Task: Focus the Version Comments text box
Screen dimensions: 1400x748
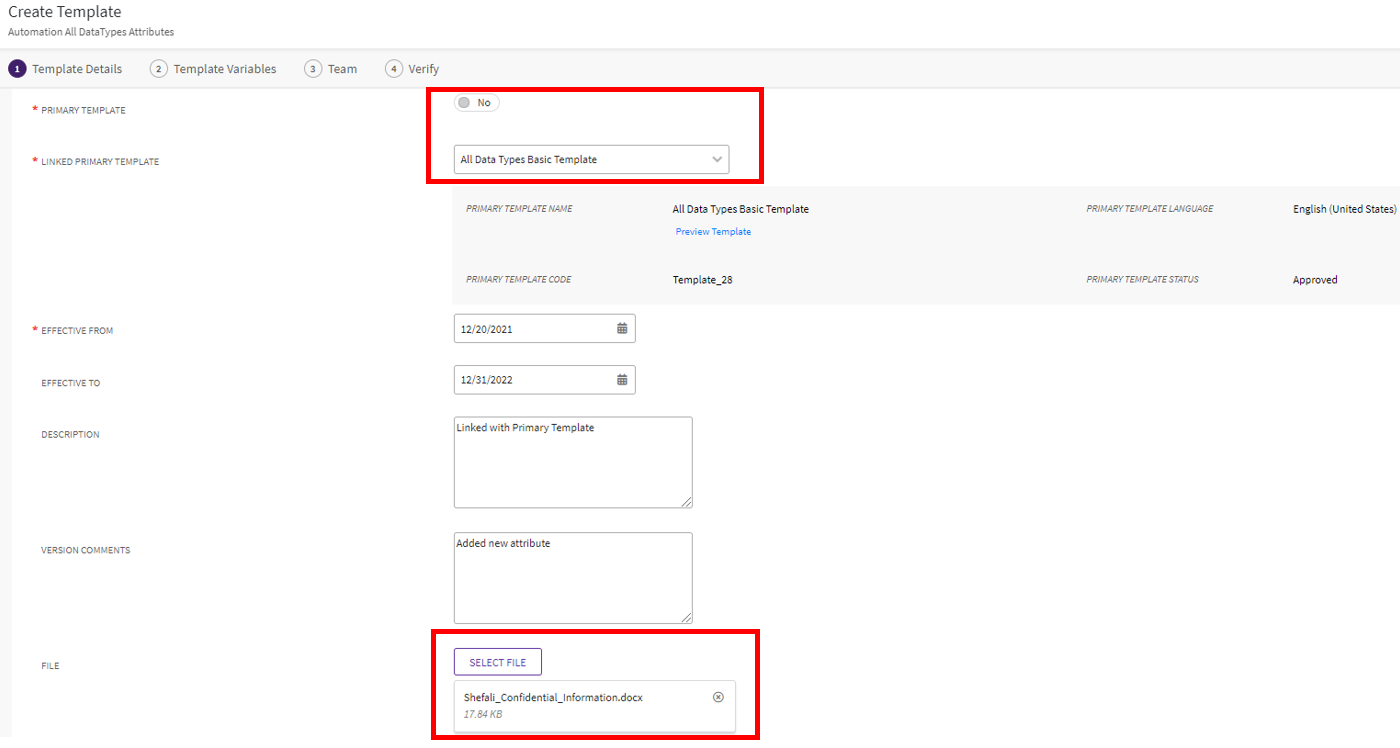Action: (x=572, y=580)
